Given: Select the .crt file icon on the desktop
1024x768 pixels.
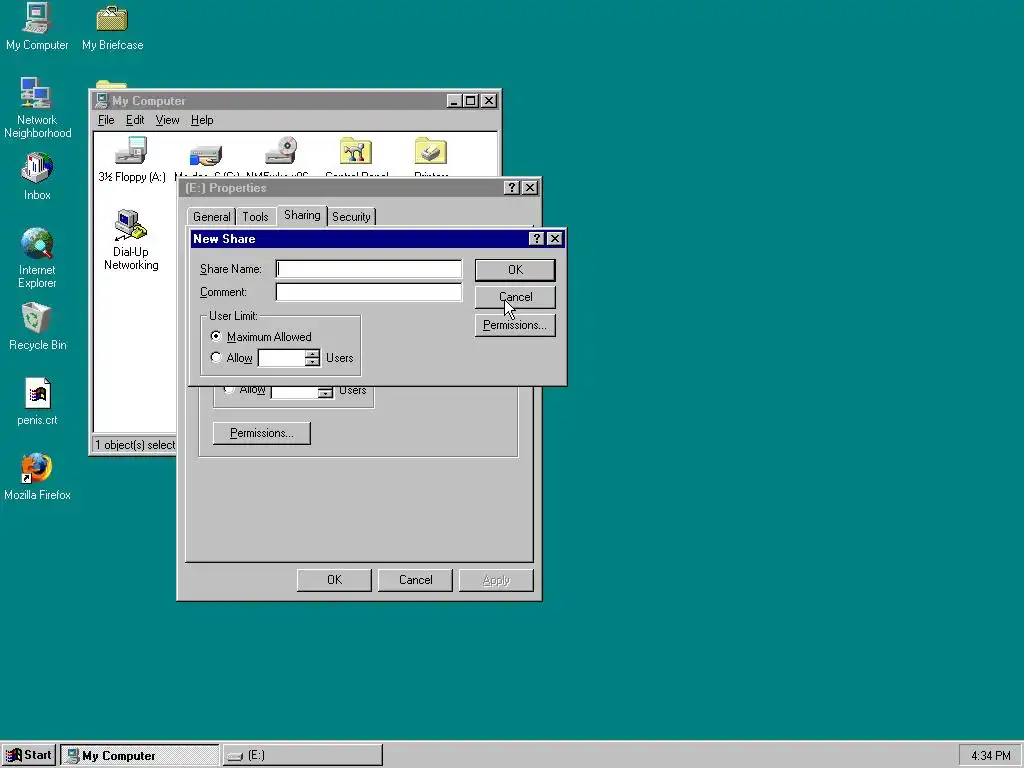Looking at the screenshot, I should pos(37,402).
